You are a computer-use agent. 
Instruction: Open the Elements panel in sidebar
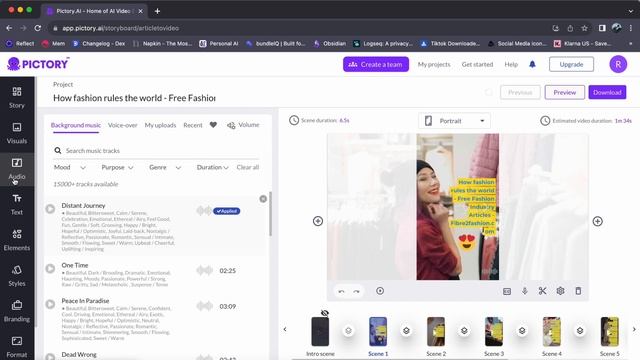tap(17, 240)
